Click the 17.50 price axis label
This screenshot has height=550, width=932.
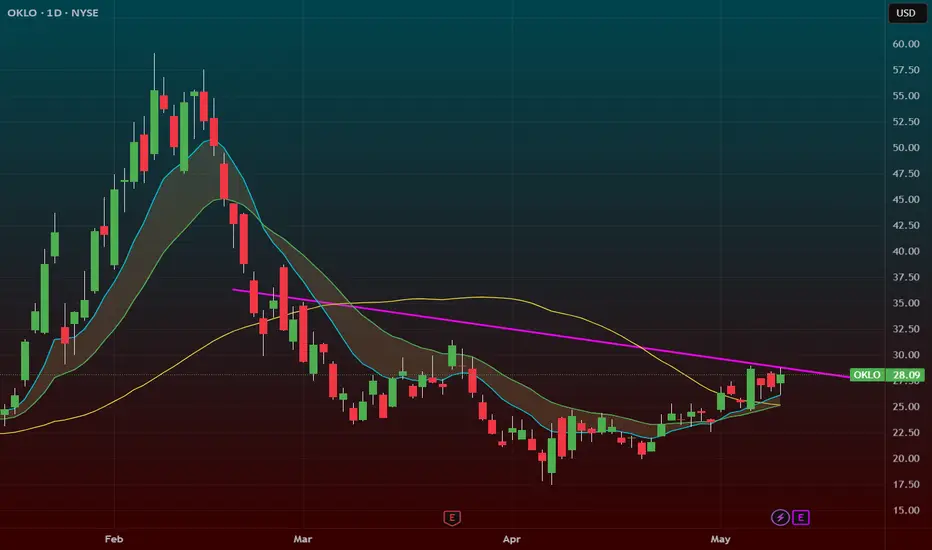[x=906, y=484]
